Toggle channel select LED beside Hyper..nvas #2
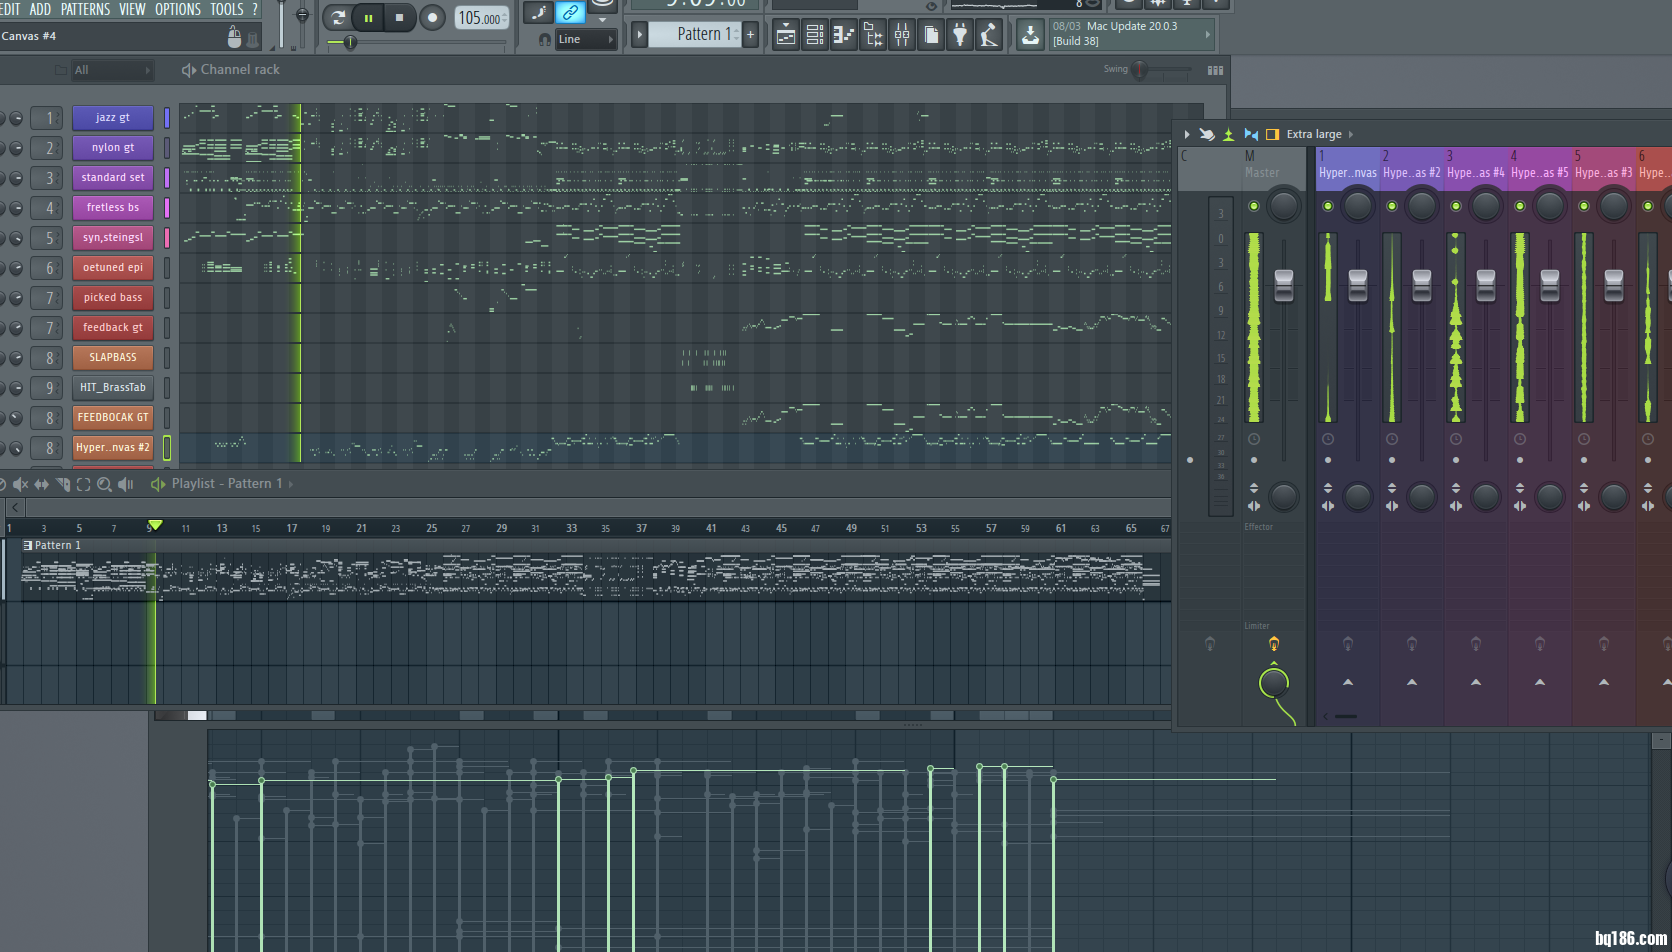Image resolution: width=1672 pixels, height=952 pixels. tap(167, 447)
